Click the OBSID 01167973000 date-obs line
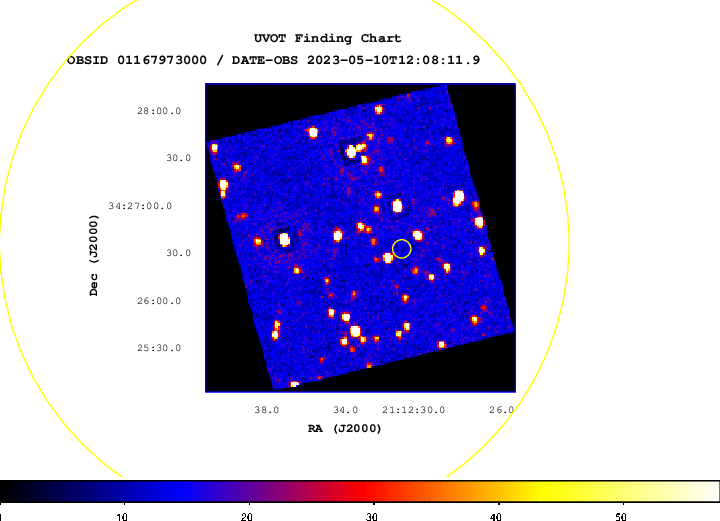 click(x=274, y=60)
